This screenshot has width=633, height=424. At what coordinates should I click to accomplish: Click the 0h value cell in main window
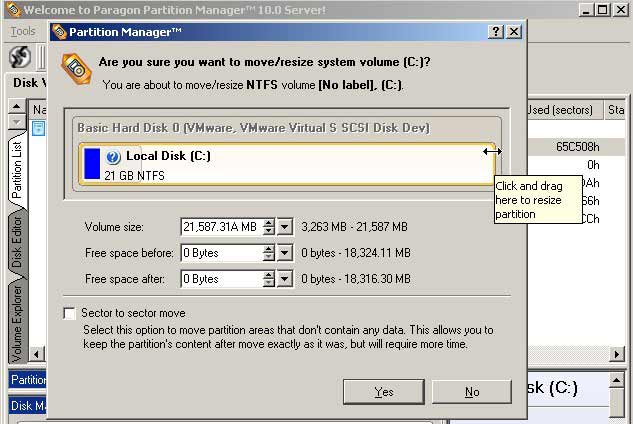(593, 165)
